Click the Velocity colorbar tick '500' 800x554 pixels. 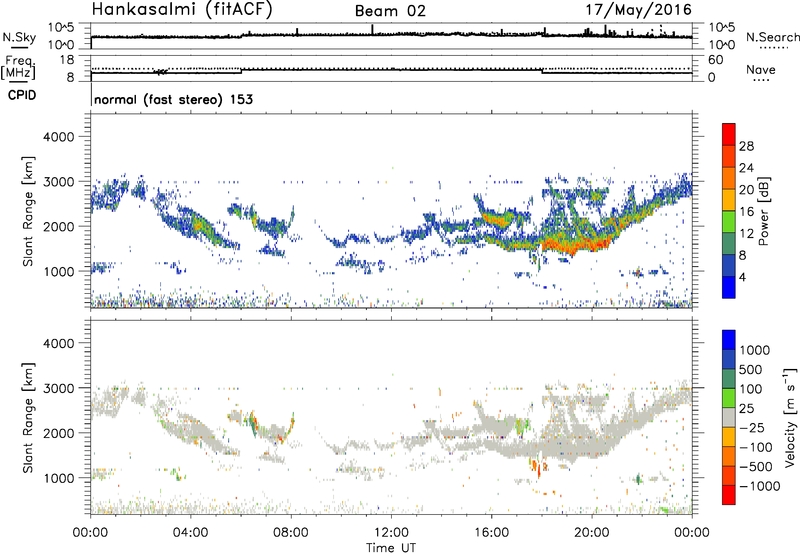(x=751, y=369)
